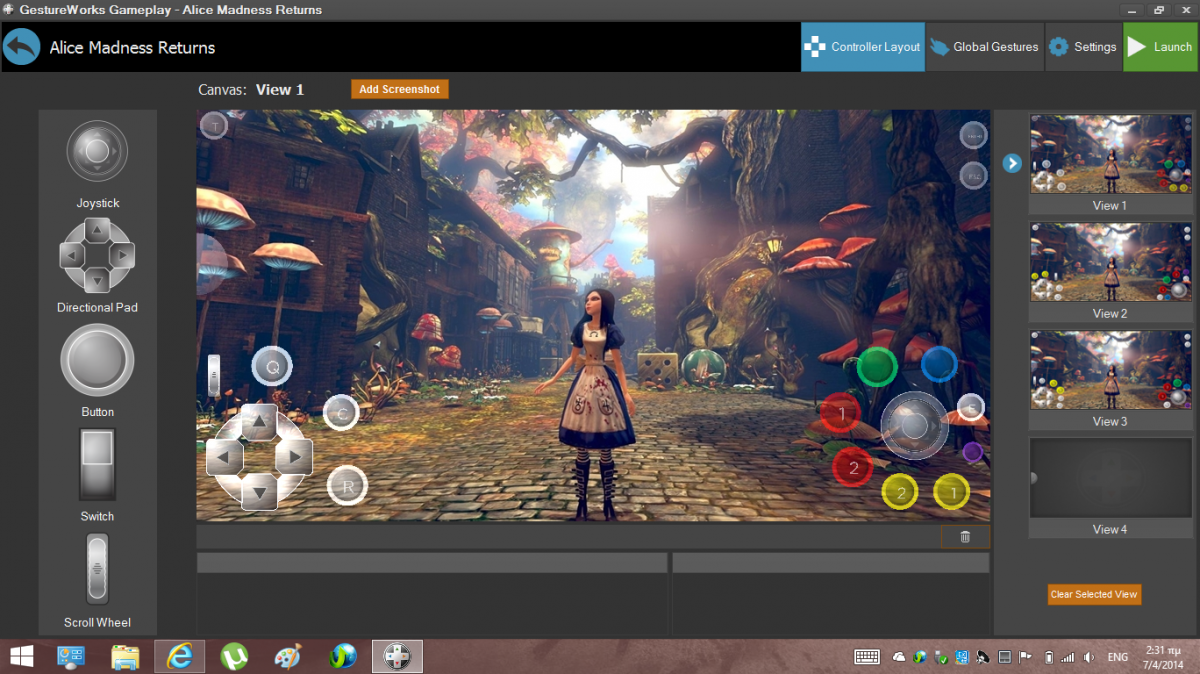Viewport: 1200px width, 674px height.
Task: Select the blue button on the canvas
Action: (939, 364)
